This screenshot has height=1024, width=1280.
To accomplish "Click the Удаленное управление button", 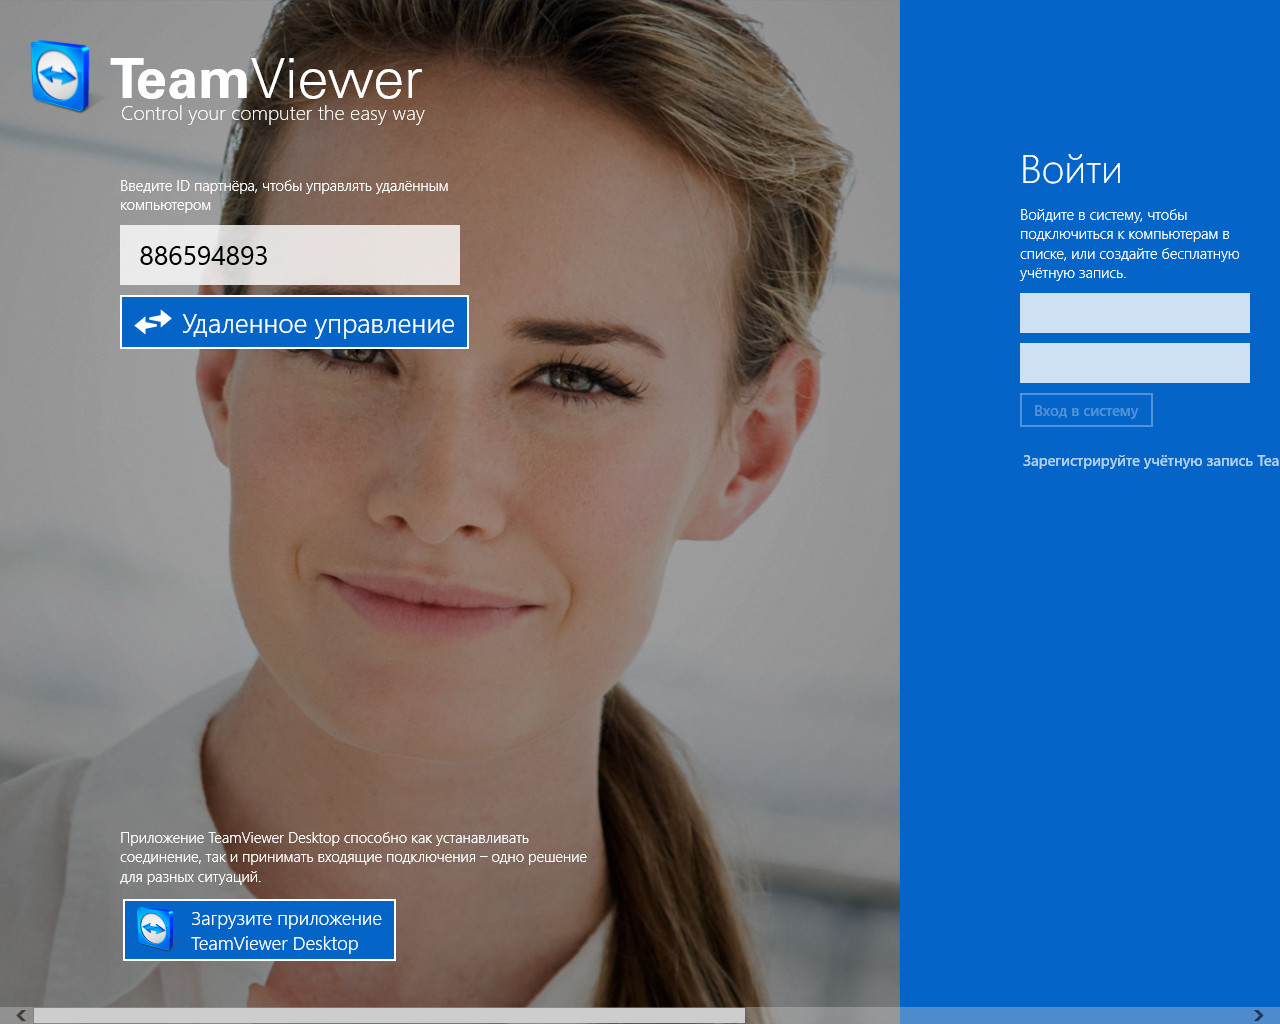I will pyautogui.click(x=294, y=322).
